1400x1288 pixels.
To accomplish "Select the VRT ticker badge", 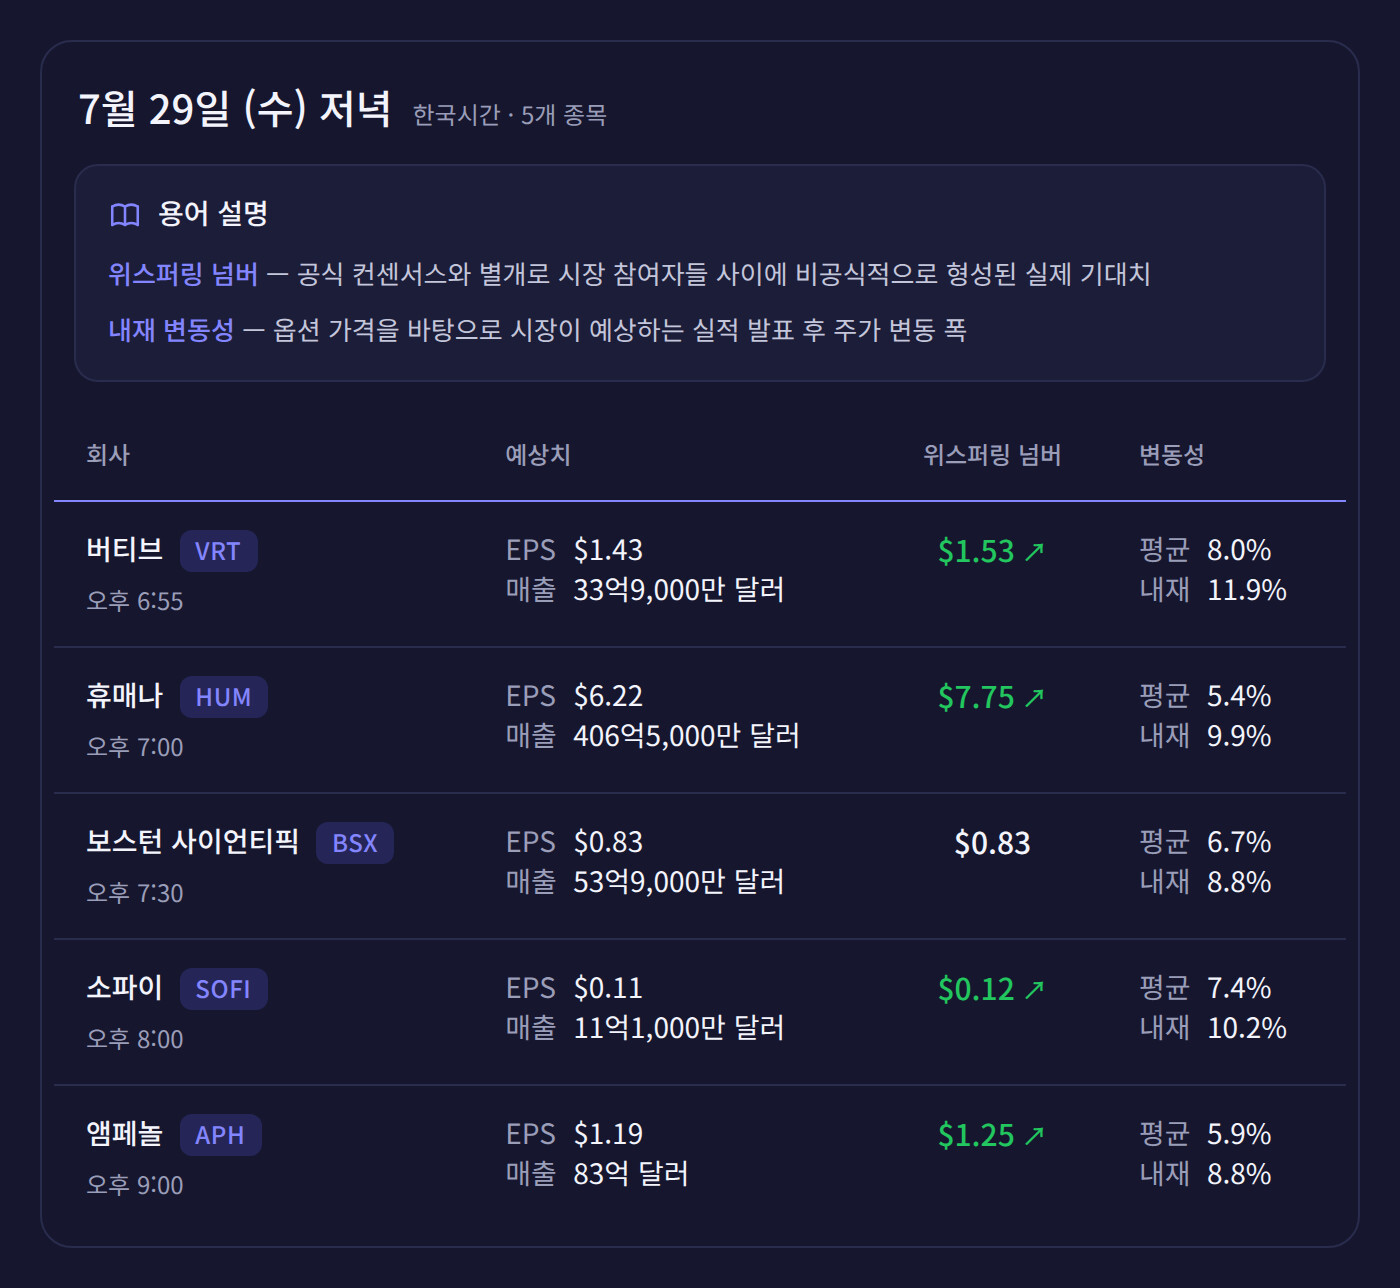I will pyautogui.click(x=218, y=551).
